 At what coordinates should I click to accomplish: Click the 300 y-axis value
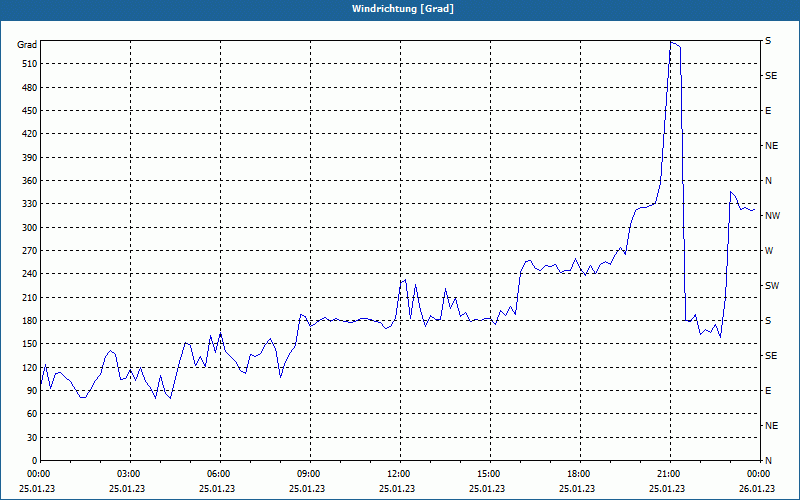(x=30, y=227)
